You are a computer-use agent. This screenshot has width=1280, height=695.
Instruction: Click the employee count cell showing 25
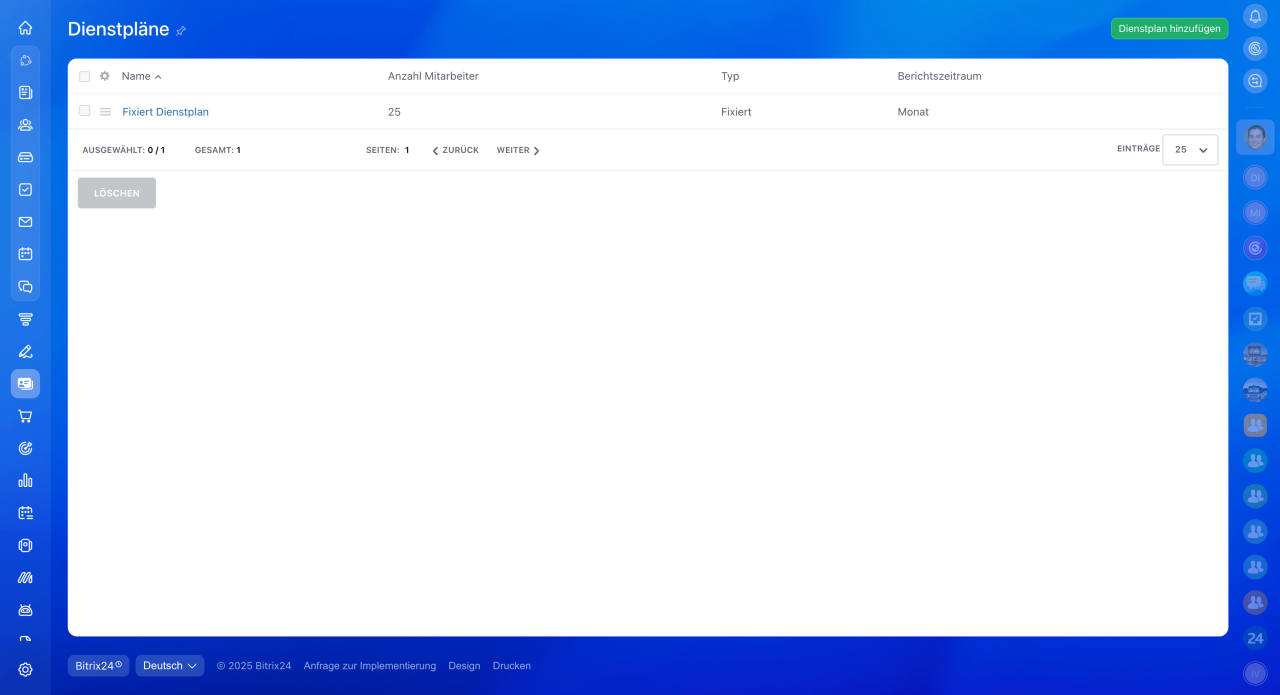point(394,112)
